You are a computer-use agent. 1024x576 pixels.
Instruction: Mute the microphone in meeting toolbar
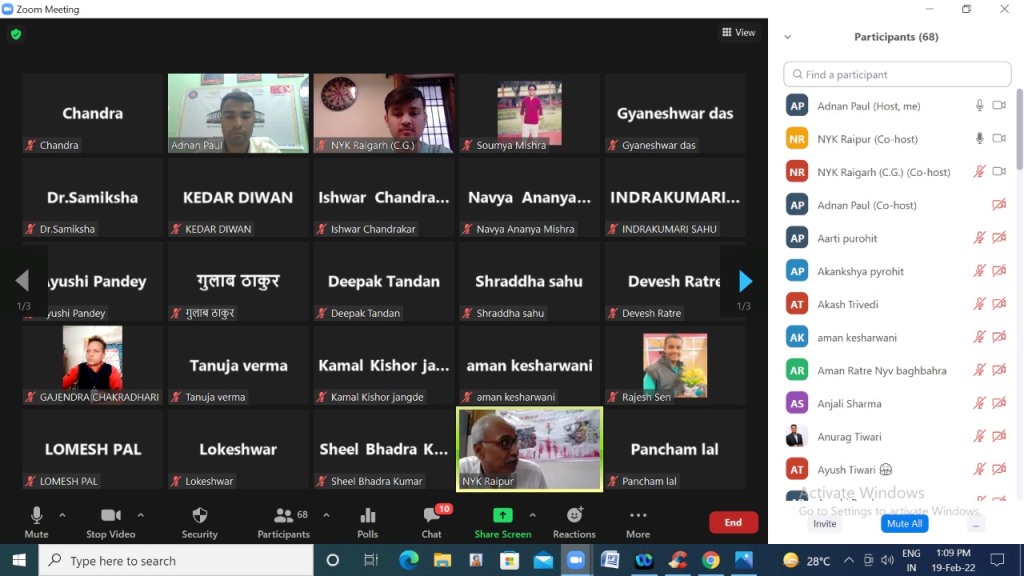(x=36, y=516)
